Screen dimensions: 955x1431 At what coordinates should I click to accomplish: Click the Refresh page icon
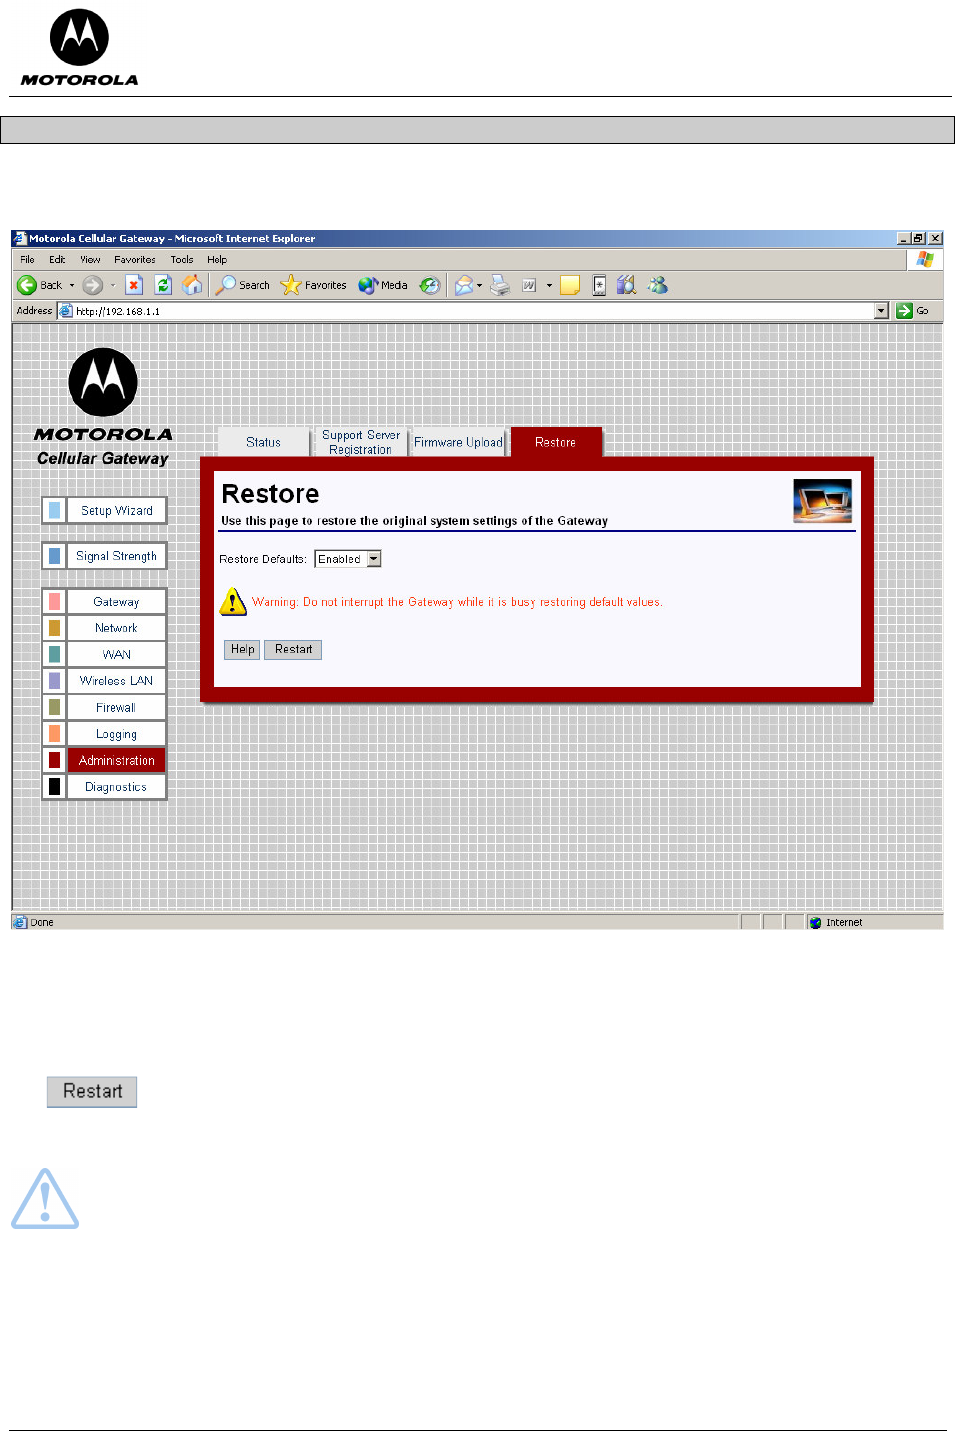pos(163,285)
